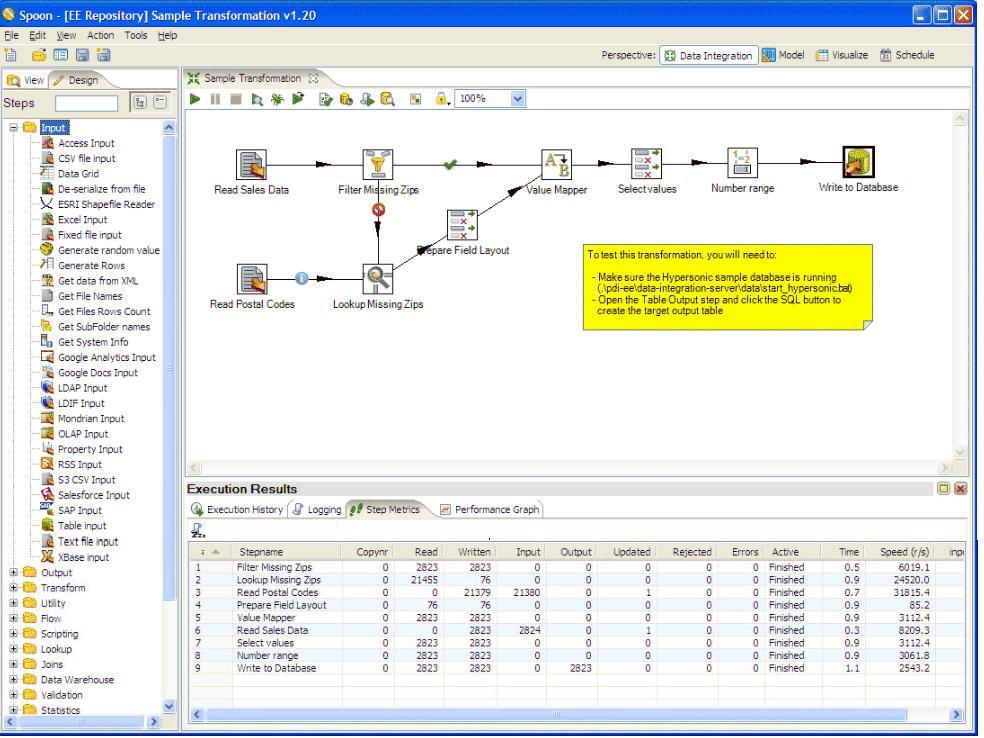This screenshot has height=738, width=984.
Task: Expand the Transform folder
Action: (x=13, y=588)
